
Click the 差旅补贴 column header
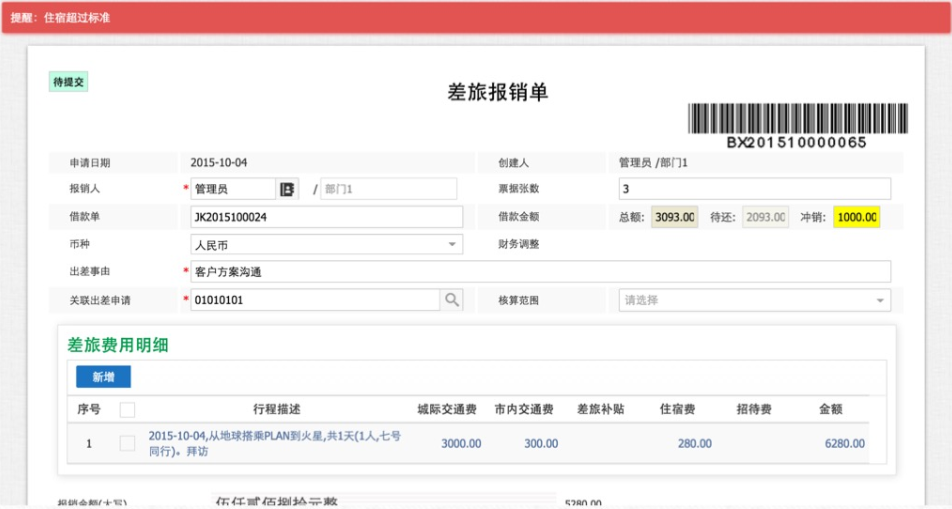600,409
